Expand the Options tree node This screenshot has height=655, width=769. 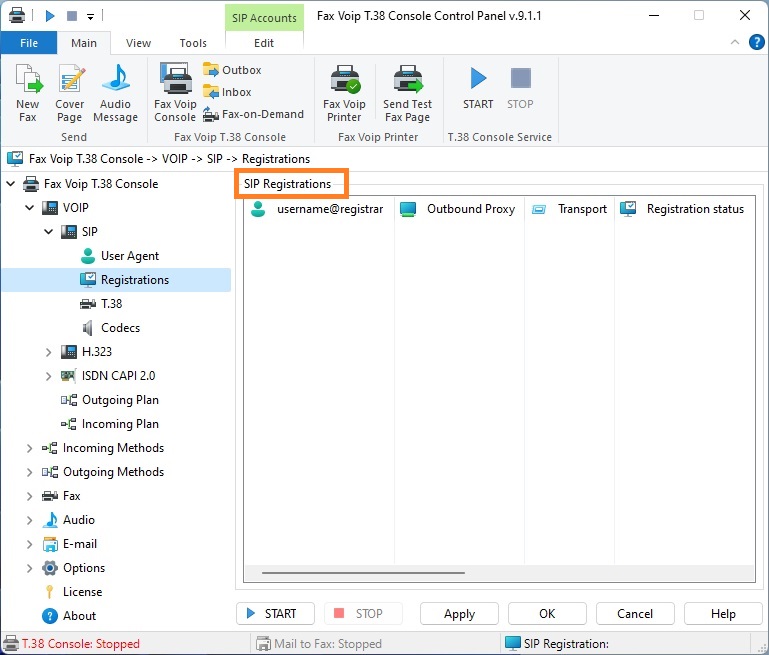29,568
